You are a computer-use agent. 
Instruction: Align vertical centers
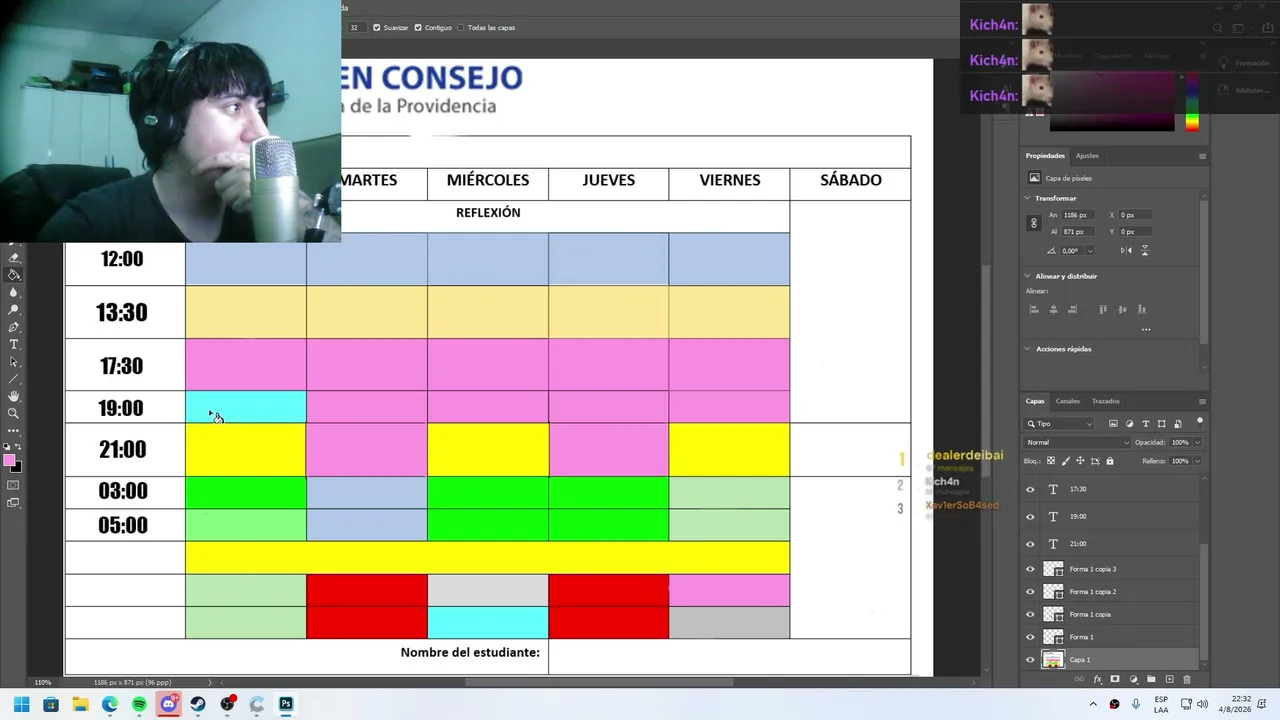pos(1122,310)
